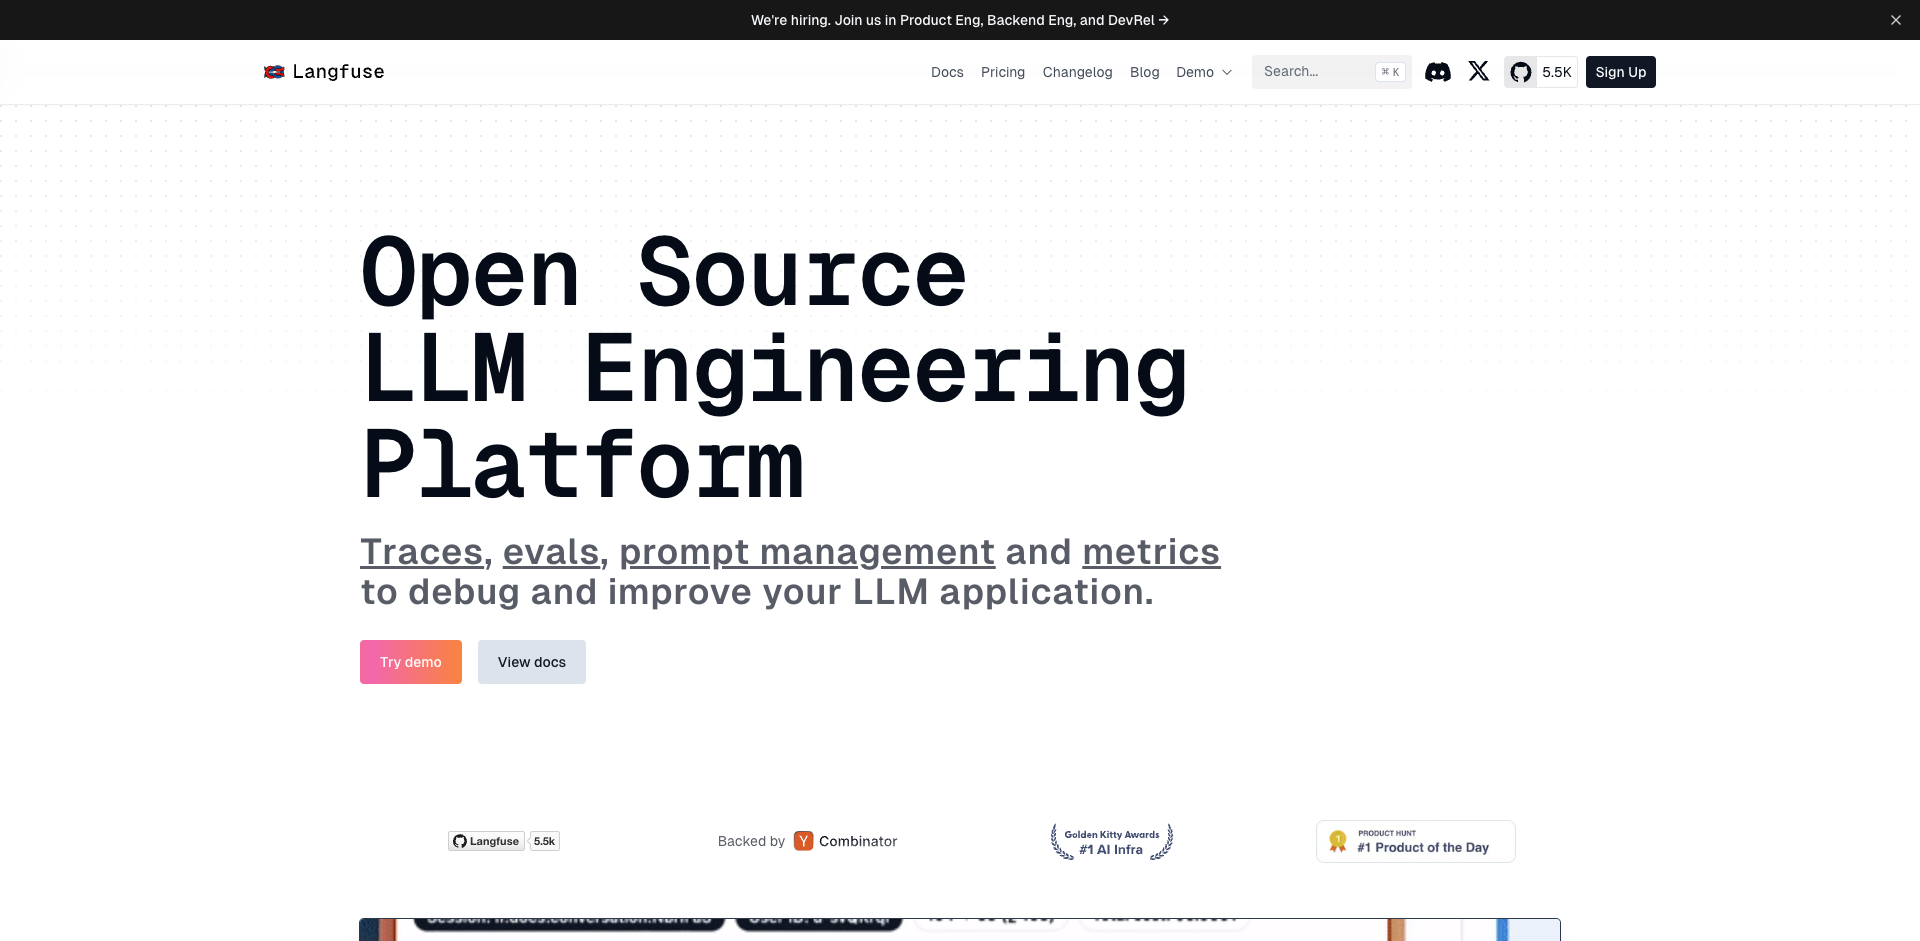Click the Langfuse logo icon
This screenshot has width=1920, height=941.
click(x=274, y=72)
